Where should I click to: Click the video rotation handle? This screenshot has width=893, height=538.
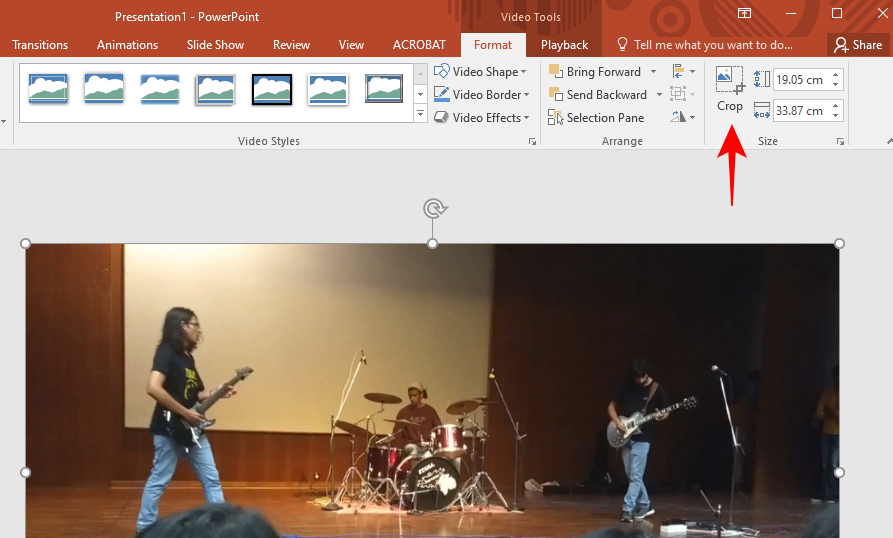click(435, 208)
